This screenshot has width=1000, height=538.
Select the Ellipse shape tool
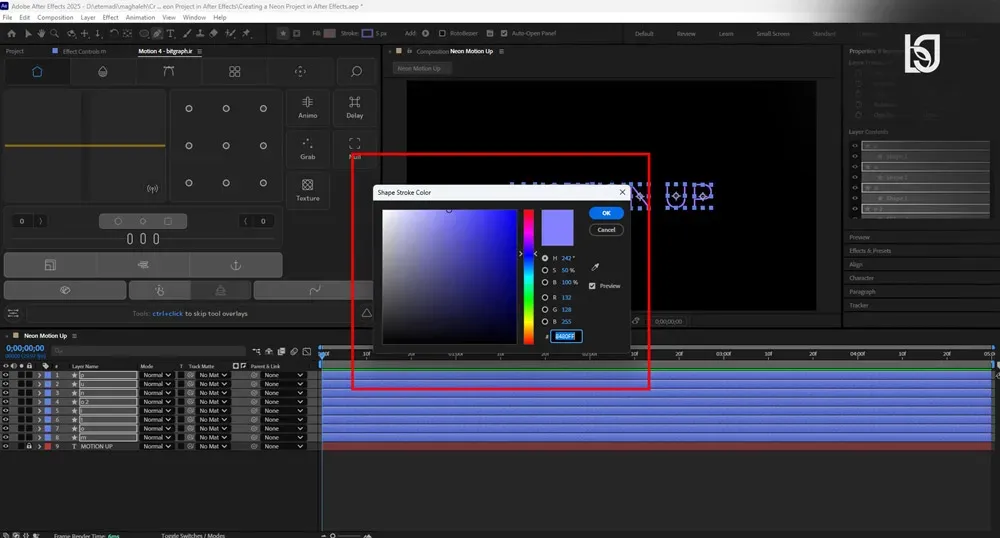144,33
